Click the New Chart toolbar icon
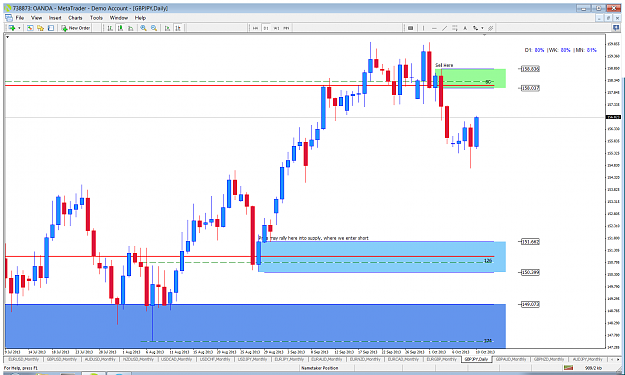The width and height of the screenshot is (625, 375). (12, 28)
